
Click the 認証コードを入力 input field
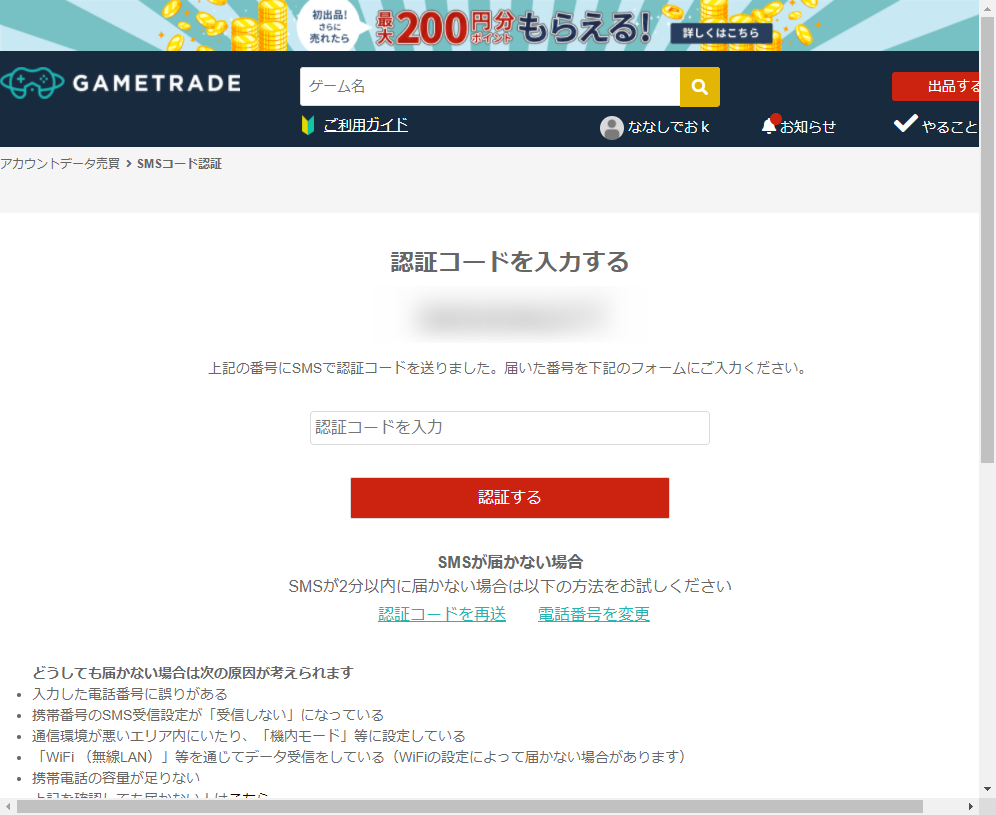(510, 427)
